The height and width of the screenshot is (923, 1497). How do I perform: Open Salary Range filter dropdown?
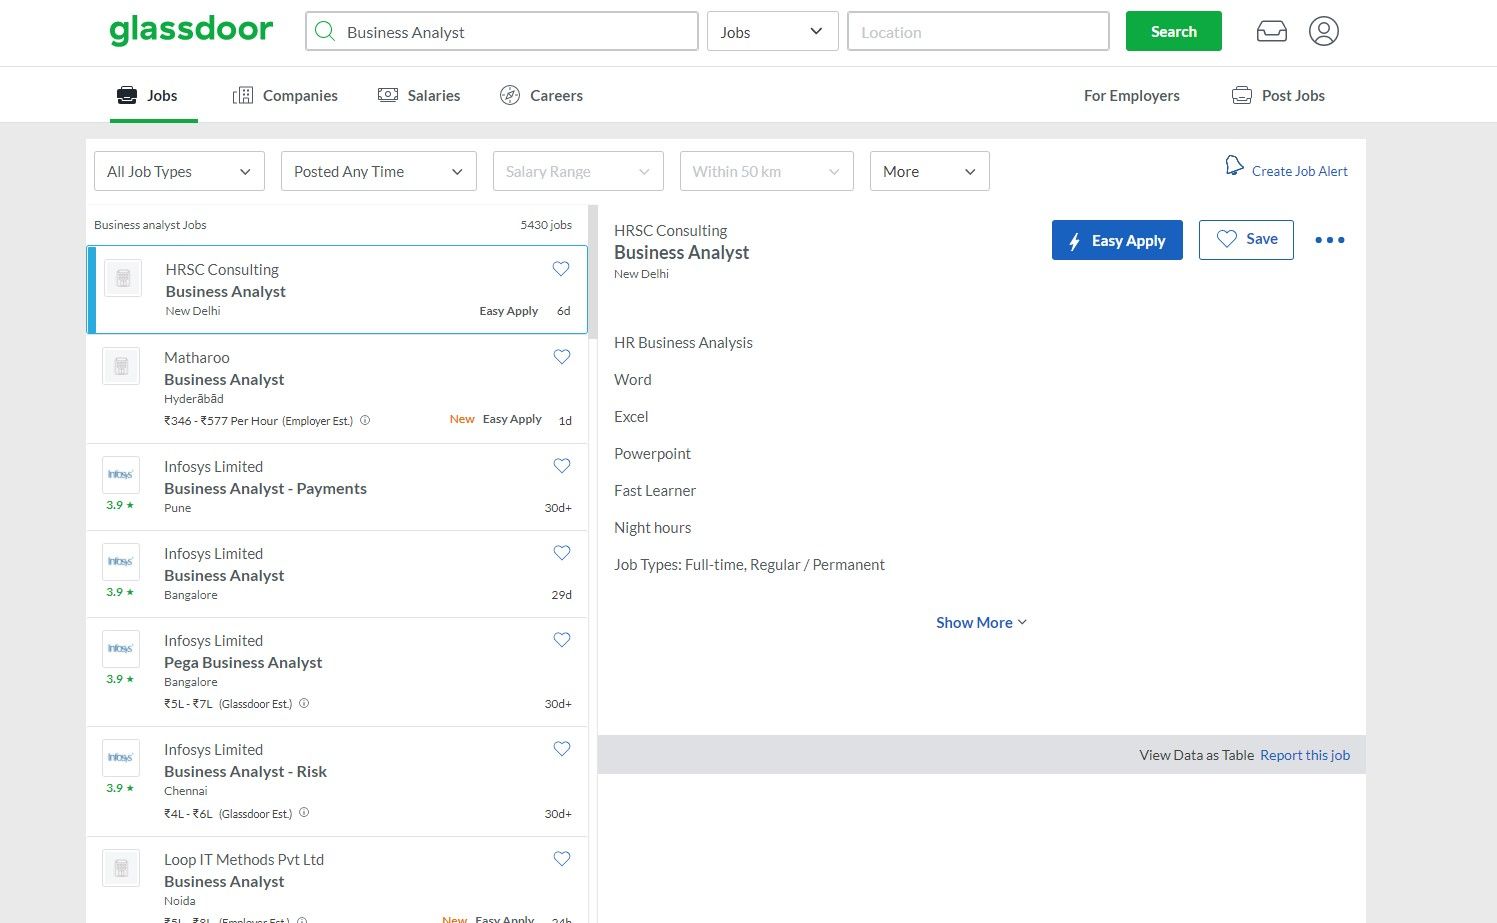pyautogui.click(x=578, y=171)
